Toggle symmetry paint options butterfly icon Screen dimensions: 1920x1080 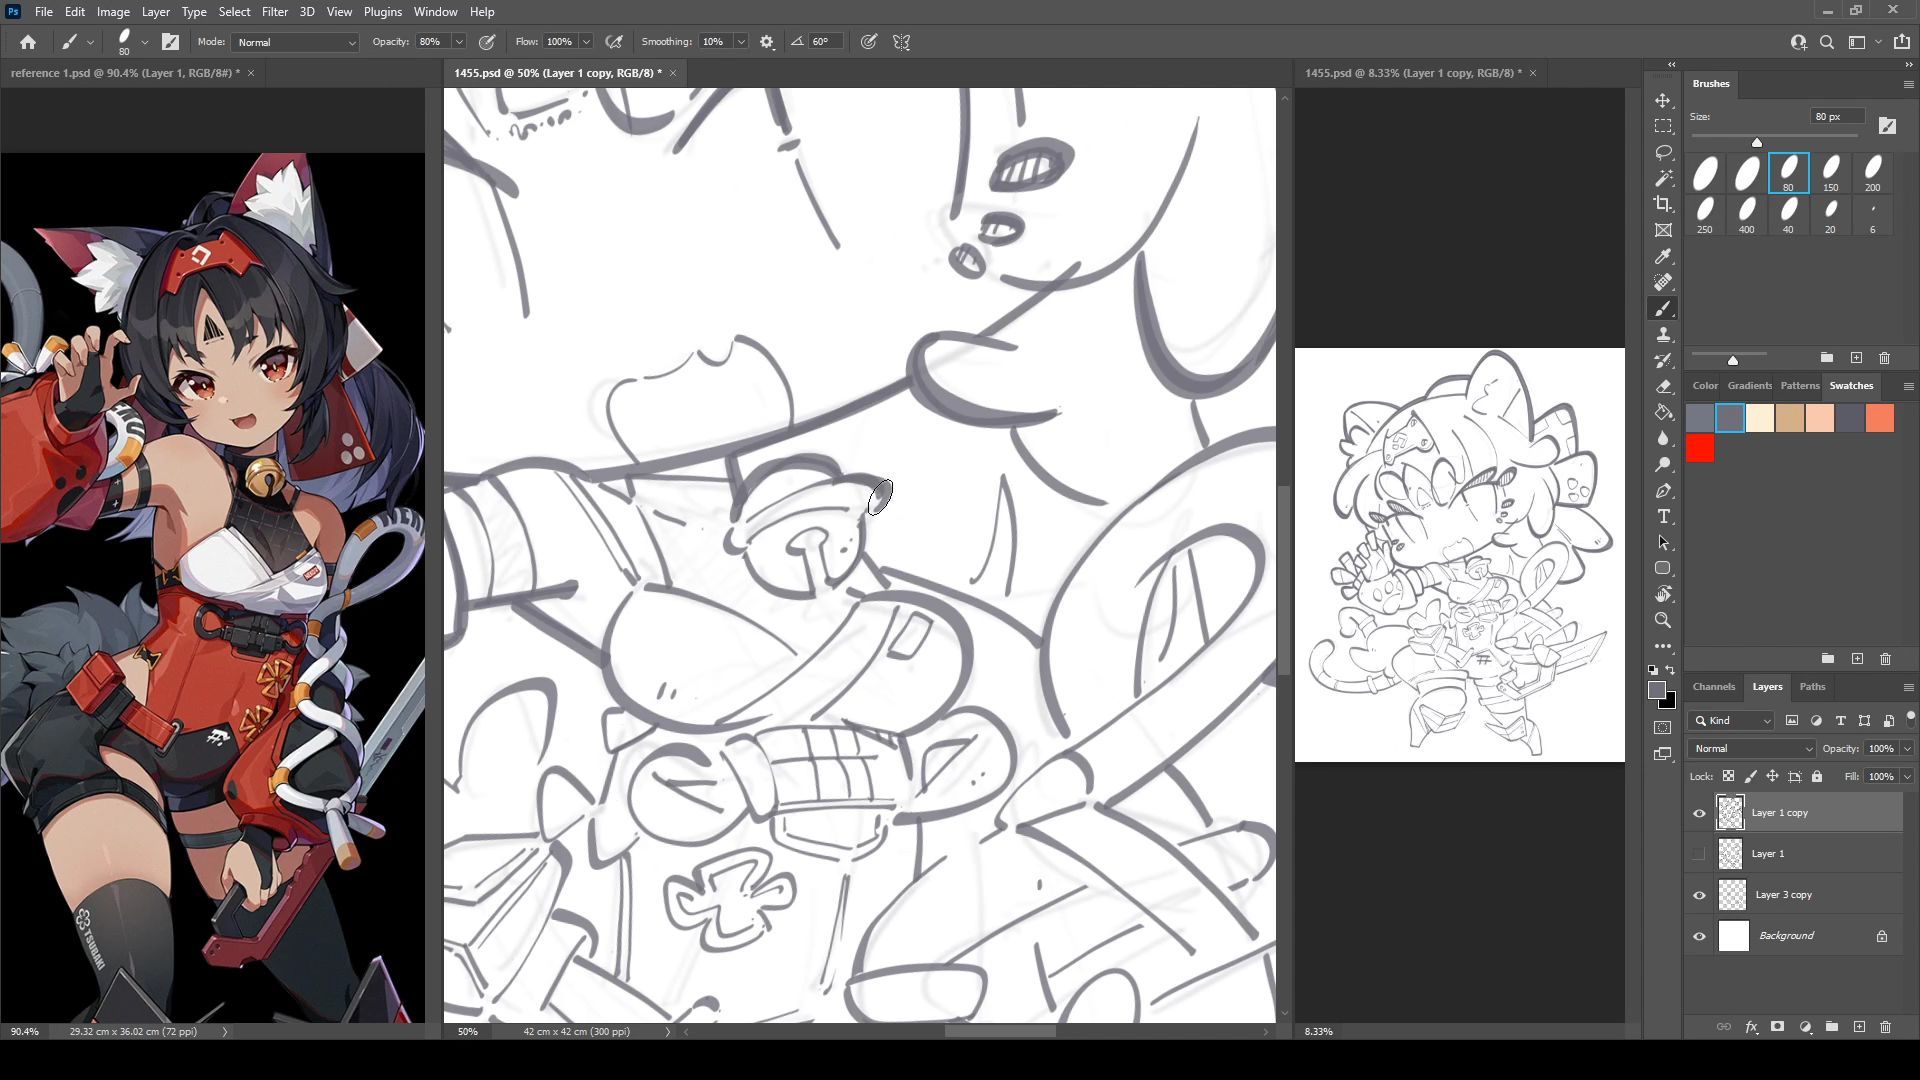[x=902, y=42]
